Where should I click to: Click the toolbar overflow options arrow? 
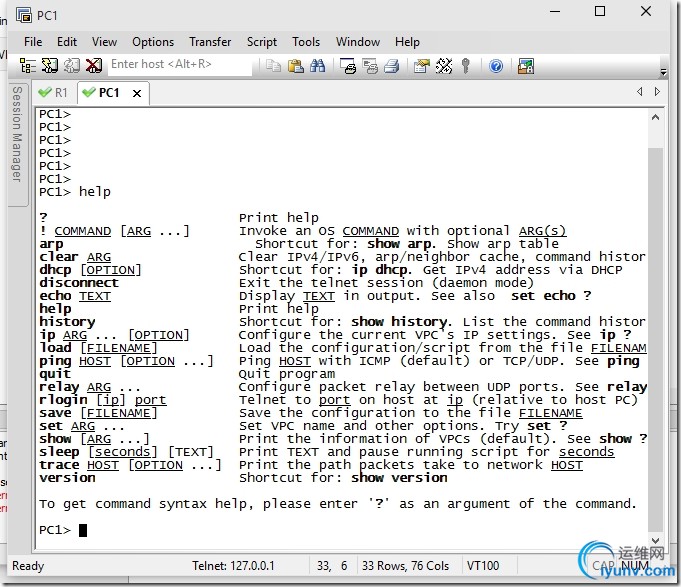coord(663,72)
